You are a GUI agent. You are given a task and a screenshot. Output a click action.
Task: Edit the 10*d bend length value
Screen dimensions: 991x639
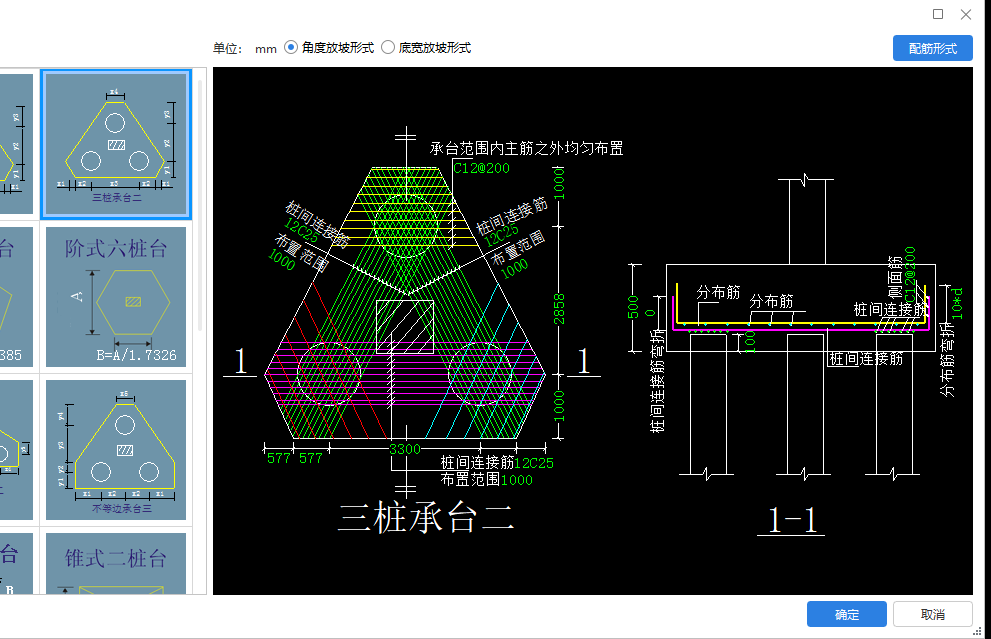[958, 304]
